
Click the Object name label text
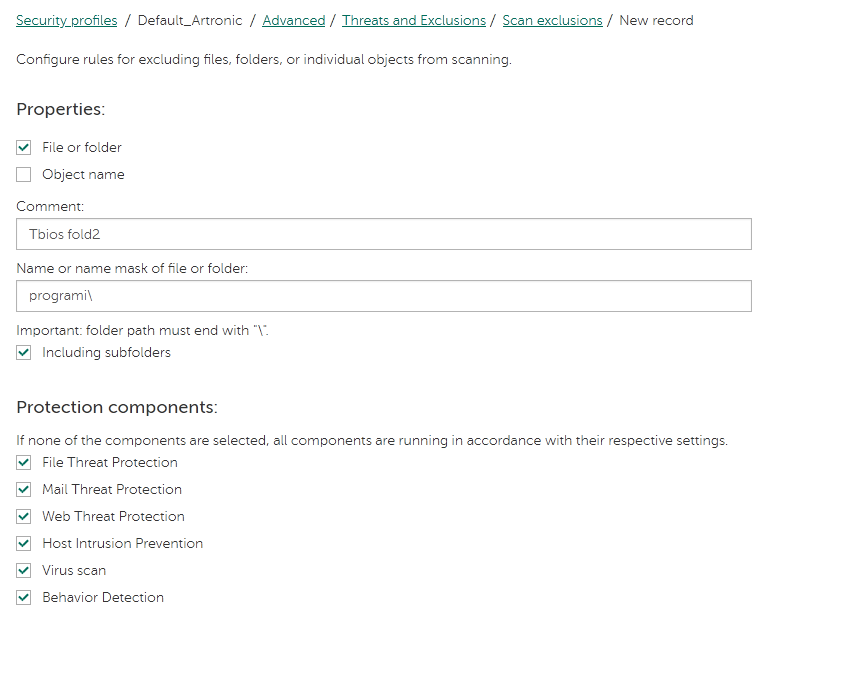point(83,174)
